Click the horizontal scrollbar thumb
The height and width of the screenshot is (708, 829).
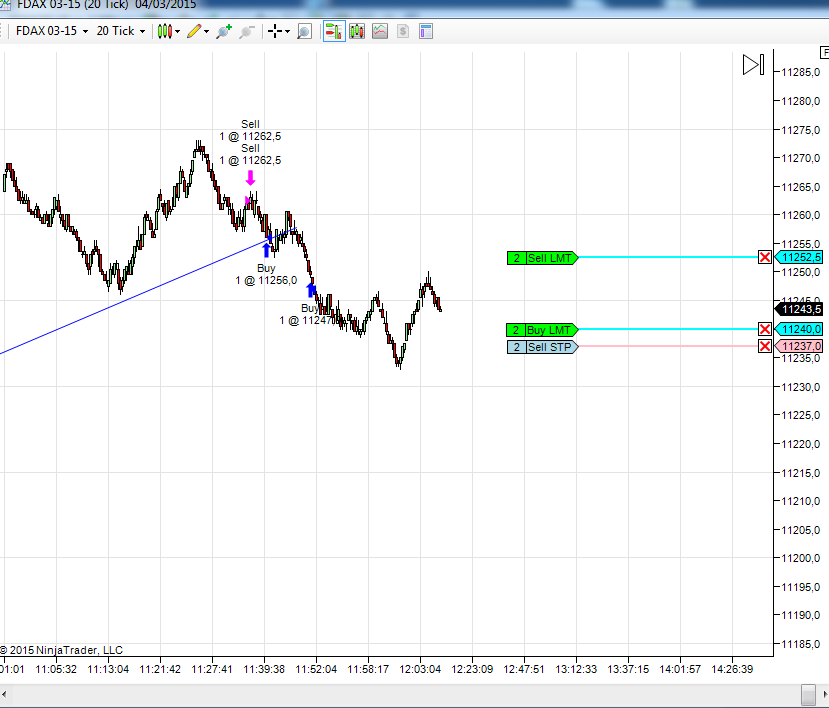click(x=808, y=694)
